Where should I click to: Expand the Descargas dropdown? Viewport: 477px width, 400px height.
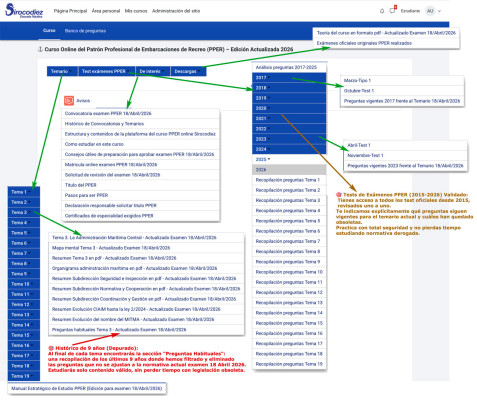(188, 71)
